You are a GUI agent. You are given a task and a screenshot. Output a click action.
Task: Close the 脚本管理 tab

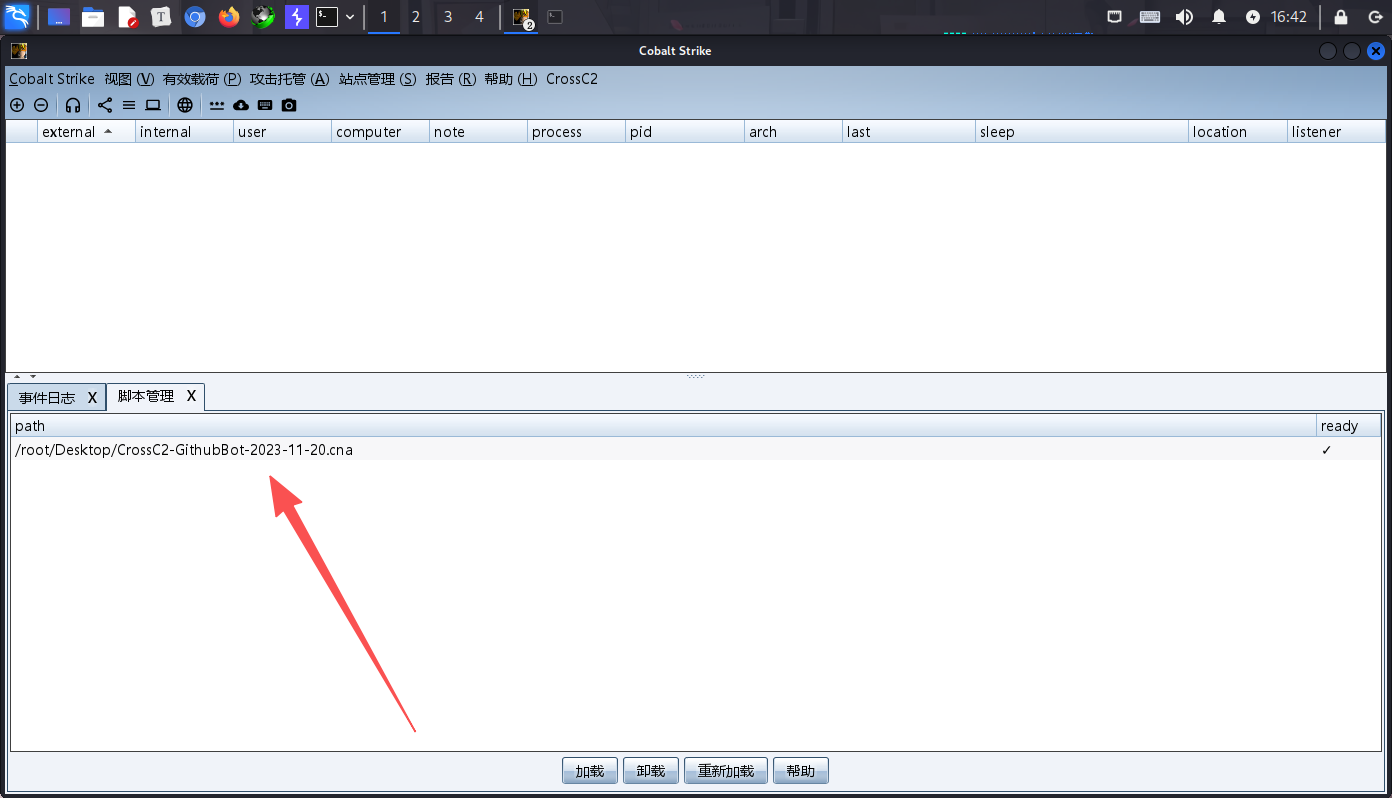click(x=191, y=397)
